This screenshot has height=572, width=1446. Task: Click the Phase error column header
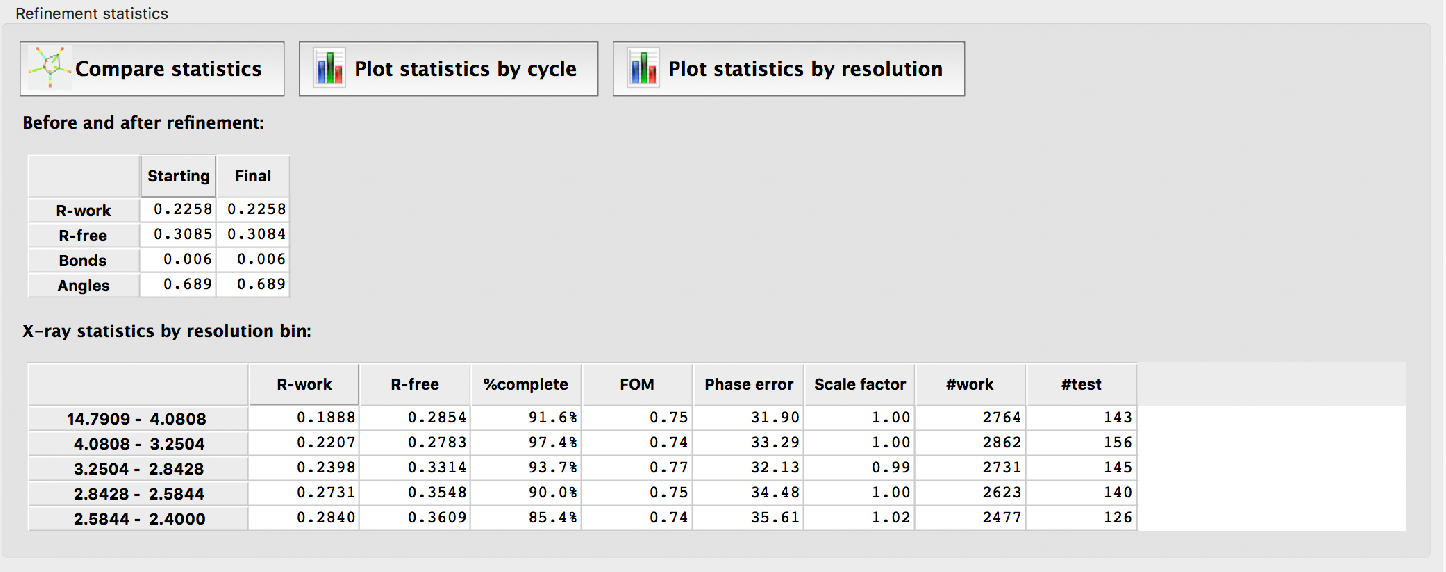coord(748,384)
